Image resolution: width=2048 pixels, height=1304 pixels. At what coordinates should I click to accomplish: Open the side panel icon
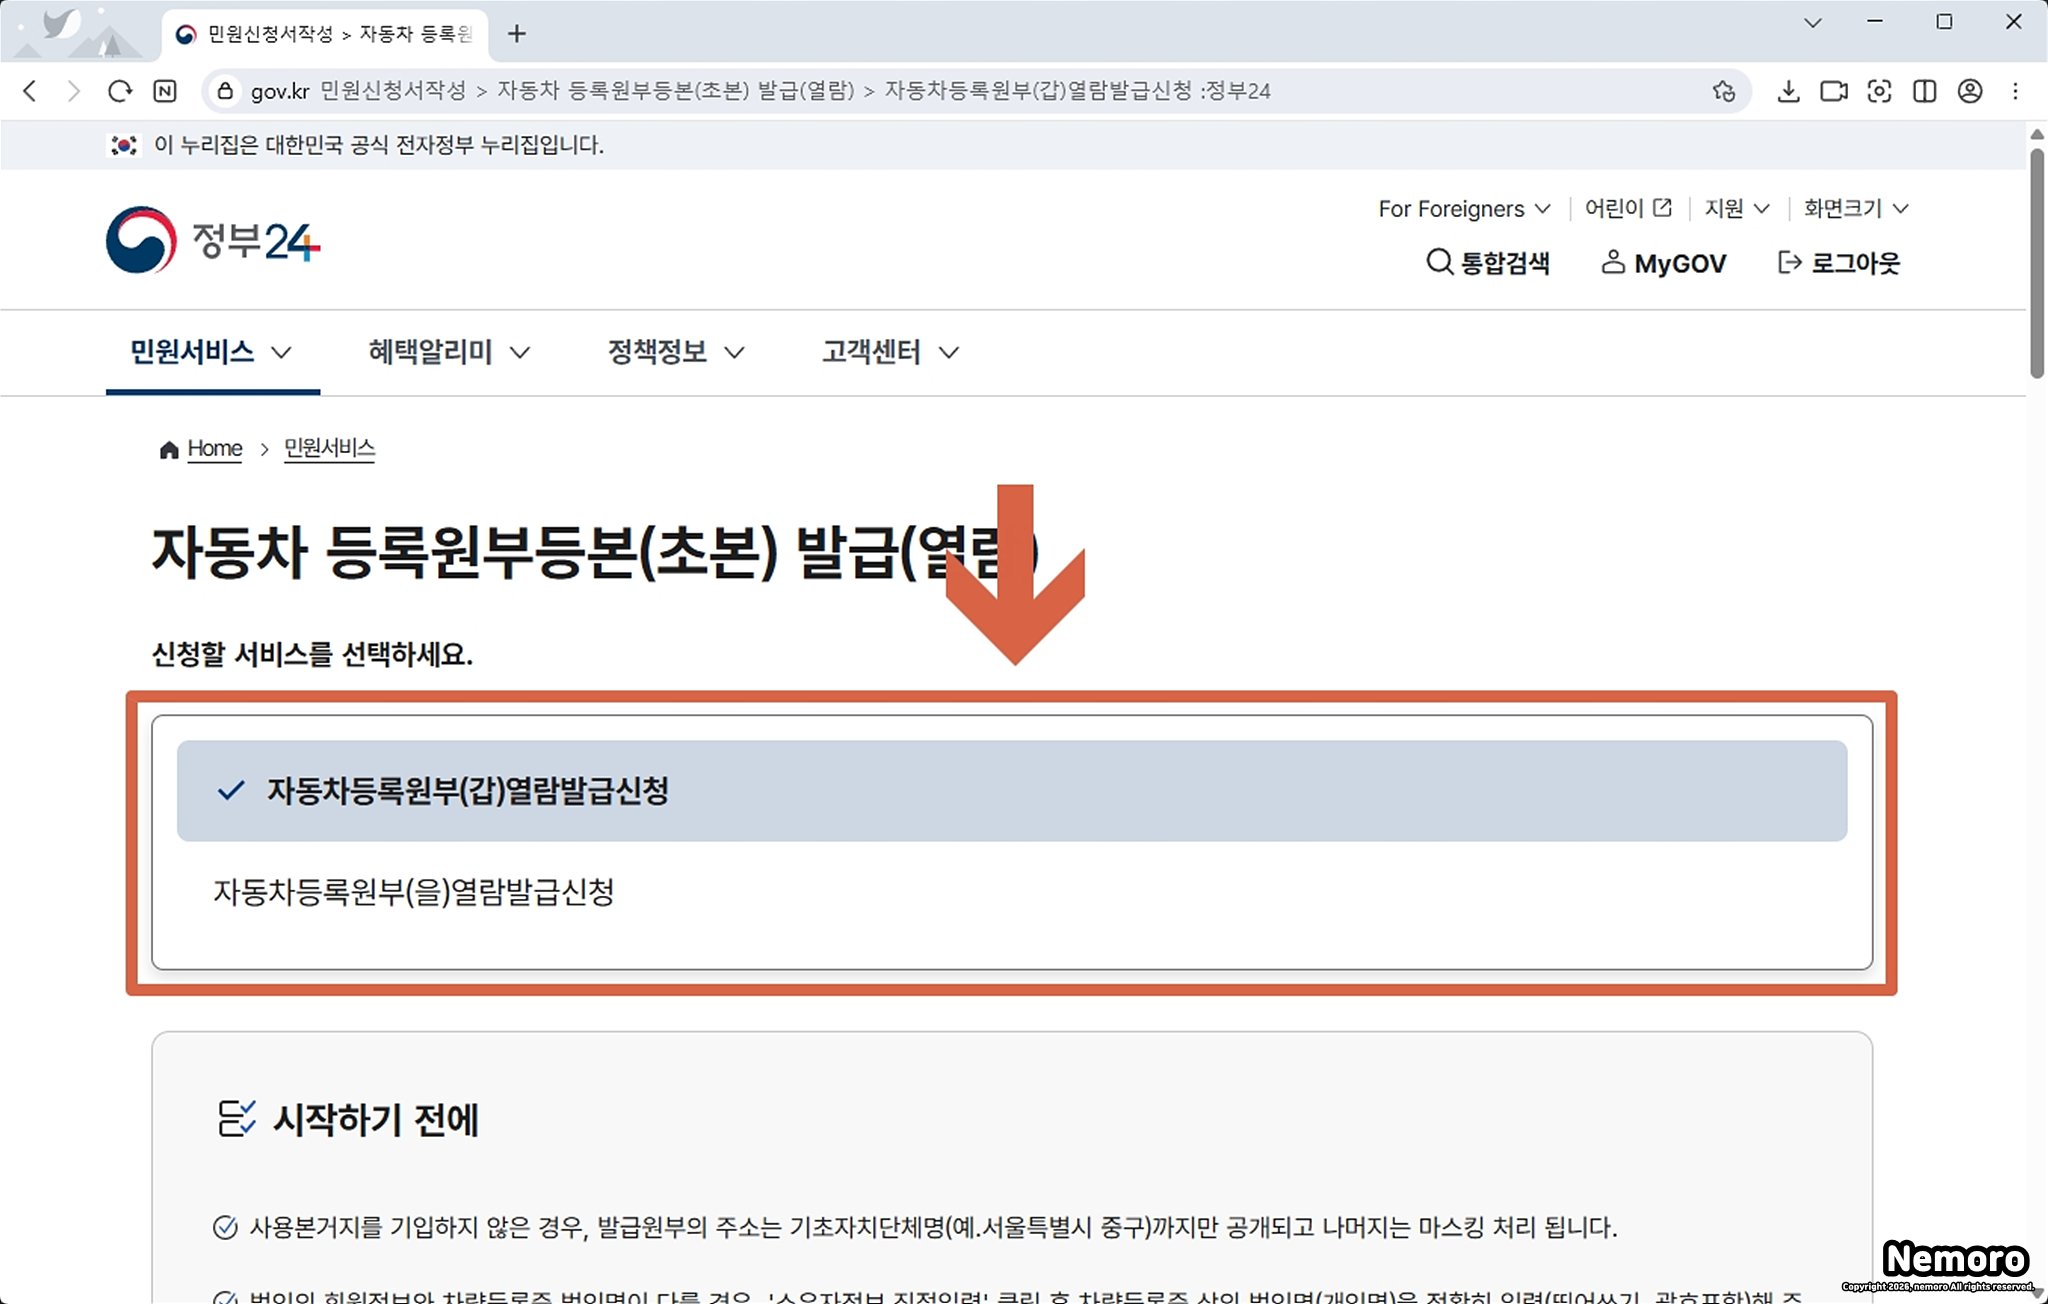click(1924, 91)
